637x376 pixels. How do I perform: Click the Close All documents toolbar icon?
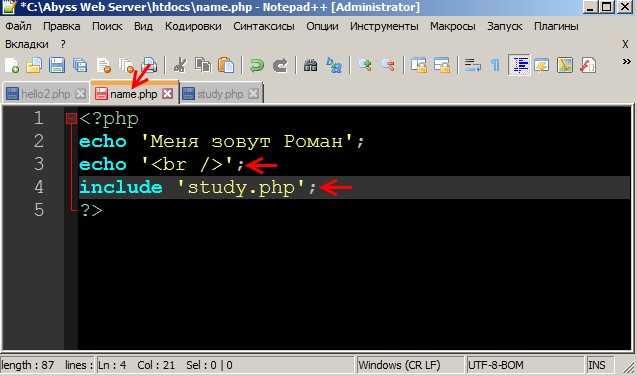pos(127,65)
